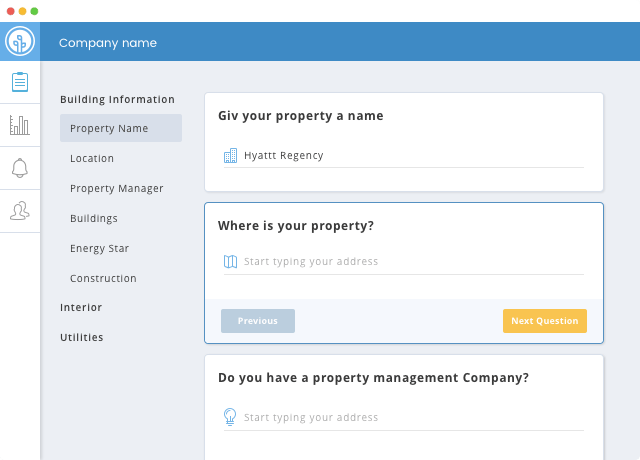Go to the Location section
This screenshot has height=460, width=640.
(92, 158)
